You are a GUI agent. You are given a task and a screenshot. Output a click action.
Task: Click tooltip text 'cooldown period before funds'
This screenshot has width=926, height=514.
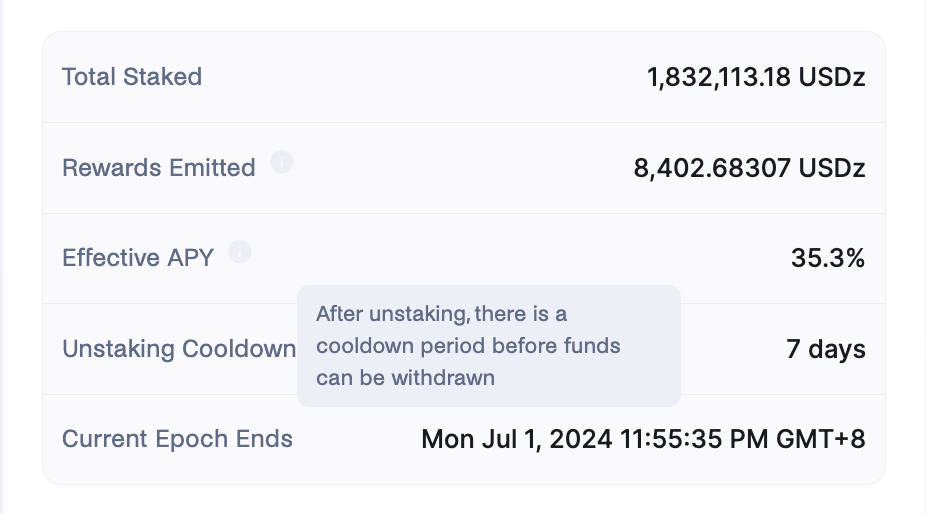pos(468,346)
